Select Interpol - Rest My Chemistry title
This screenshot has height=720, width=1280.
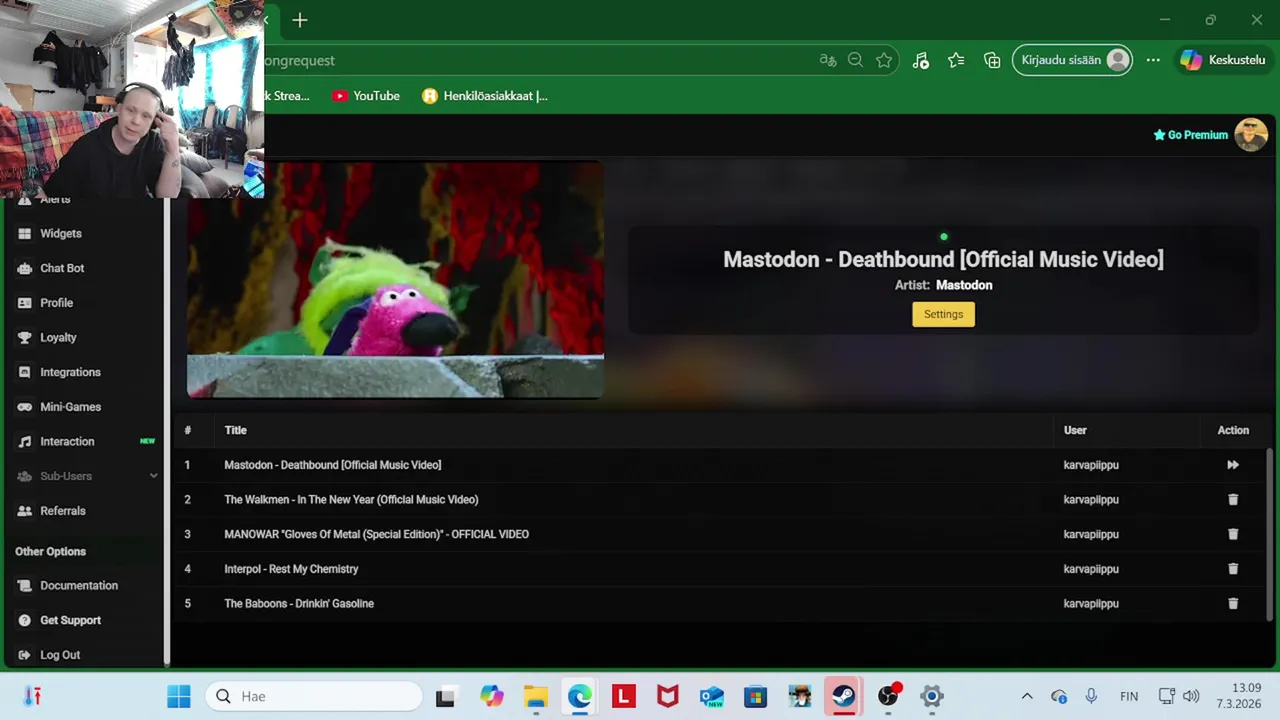[x=291, y=569]
